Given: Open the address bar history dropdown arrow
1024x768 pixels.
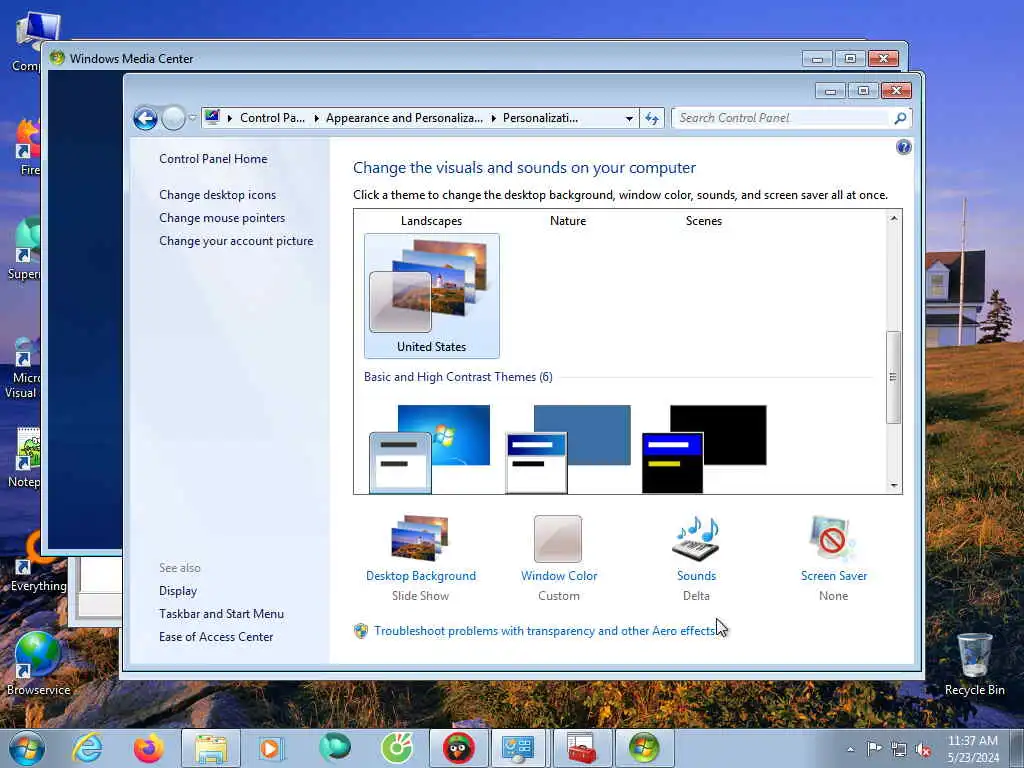Looking at the screenshot, I should (x=629, y=118).
